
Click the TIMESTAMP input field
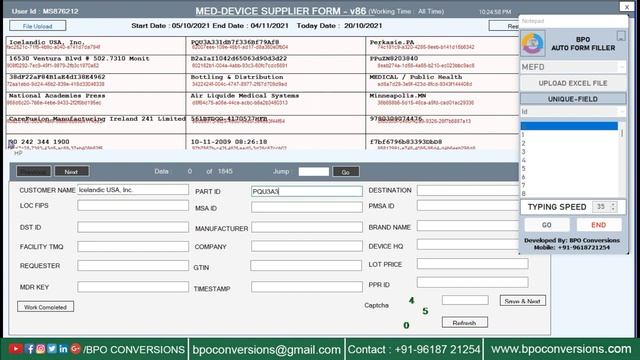(307, 287)
